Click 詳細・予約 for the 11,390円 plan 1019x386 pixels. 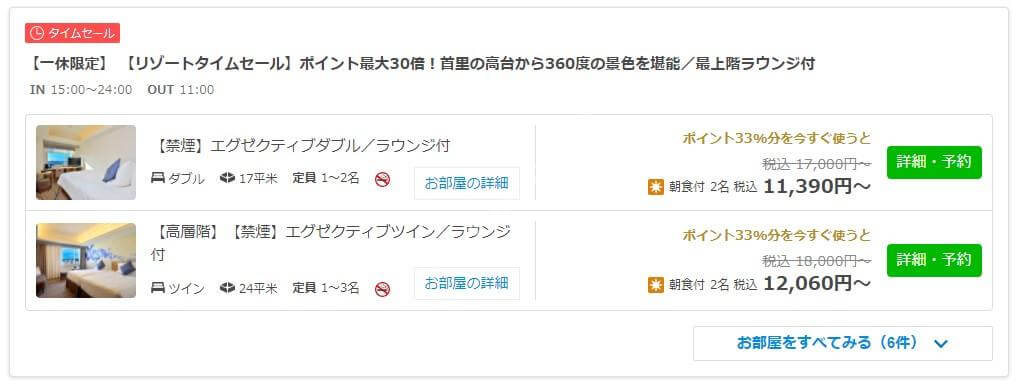(x=935, y=162)
